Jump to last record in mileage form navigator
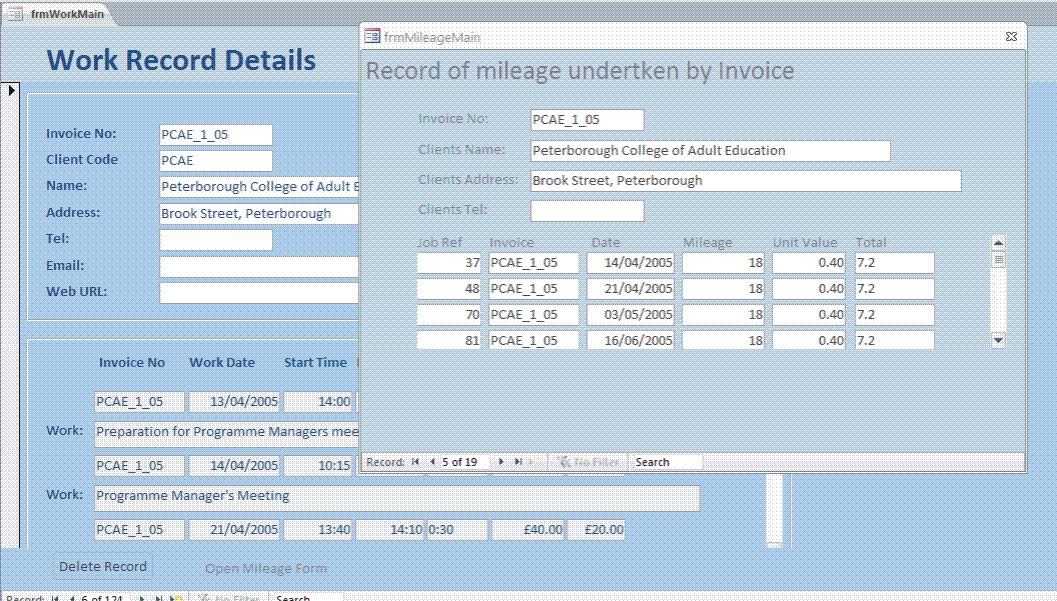Screen dimensions: 1057x601 [517, 462]
